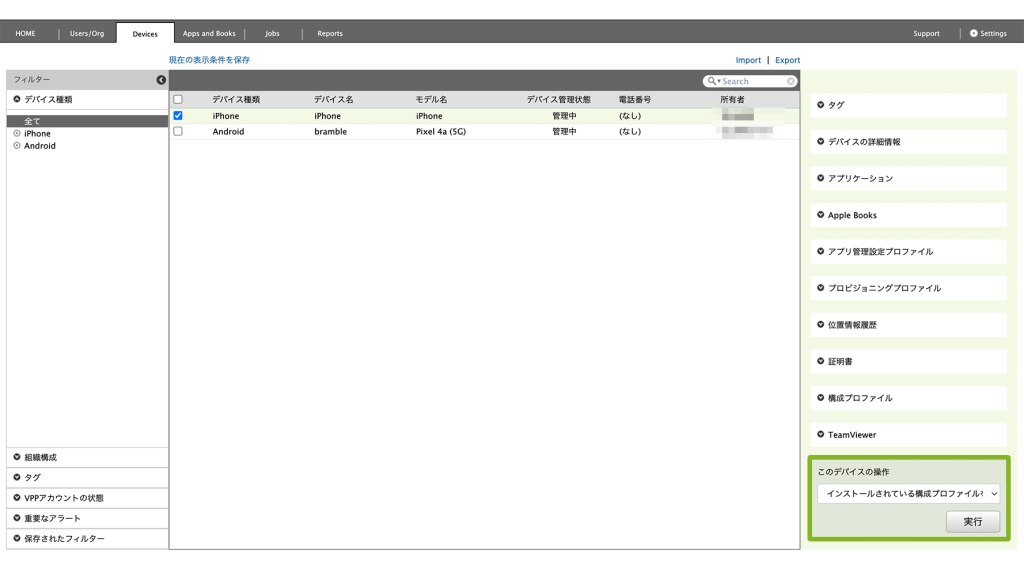Collapse the filter panel with the arrow icon

tap(161, 80)
